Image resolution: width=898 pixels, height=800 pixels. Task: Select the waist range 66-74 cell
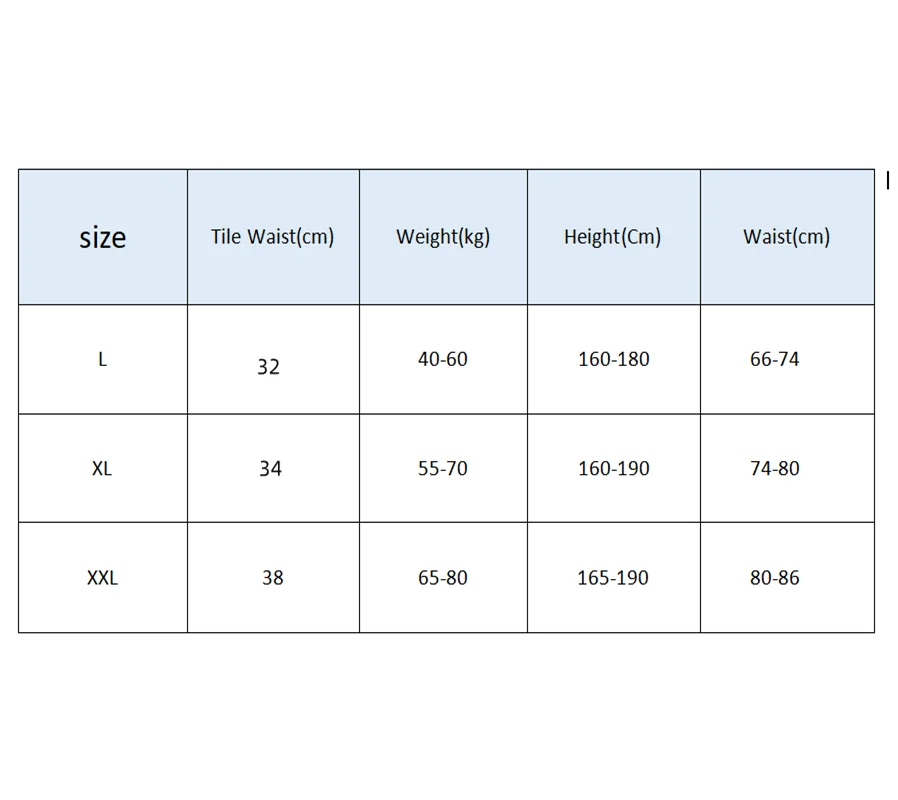(x=775, y=359)
